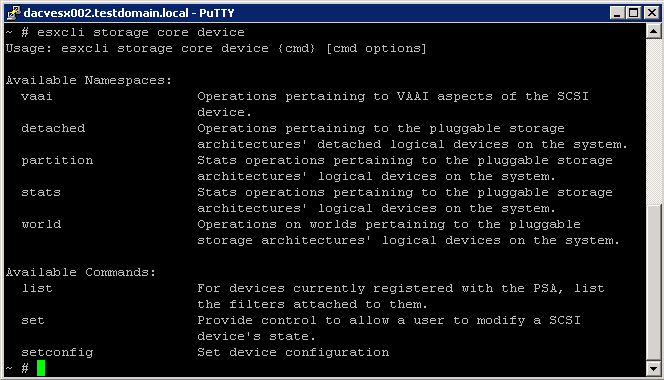Click the 'setconfig' command entry

(x=57, y=352)
